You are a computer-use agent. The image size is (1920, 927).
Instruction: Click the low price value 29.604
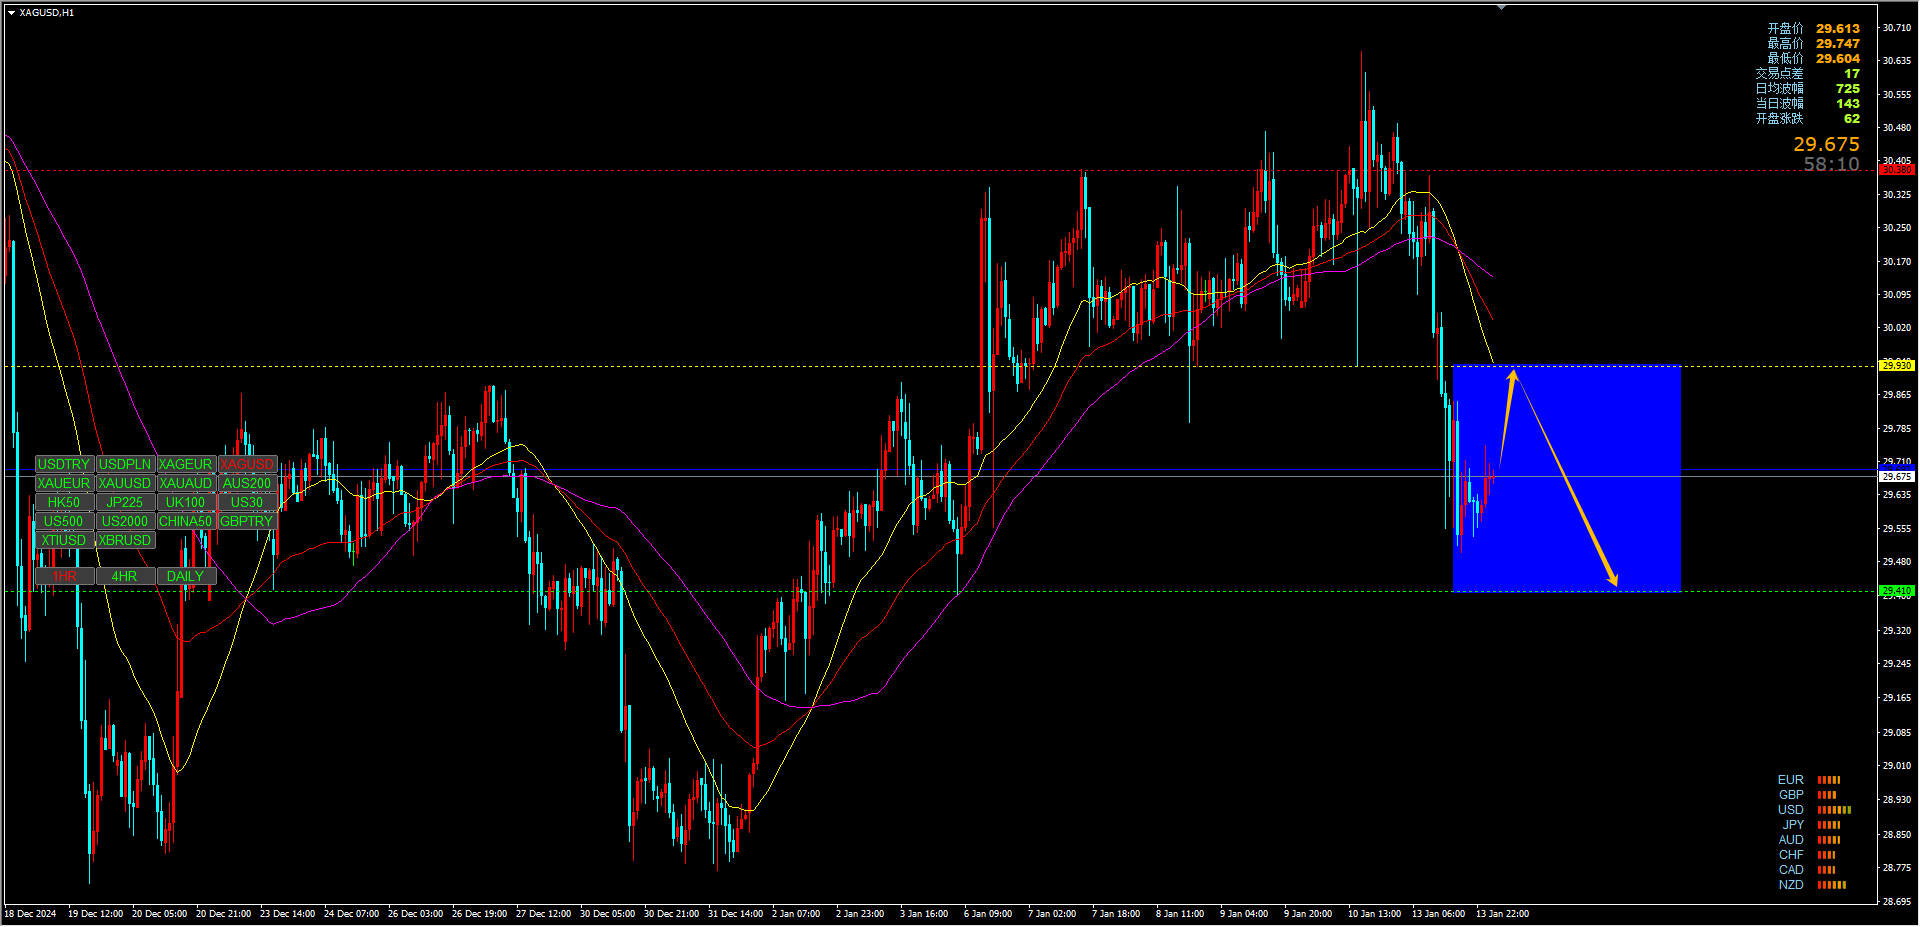point(1838,59)
